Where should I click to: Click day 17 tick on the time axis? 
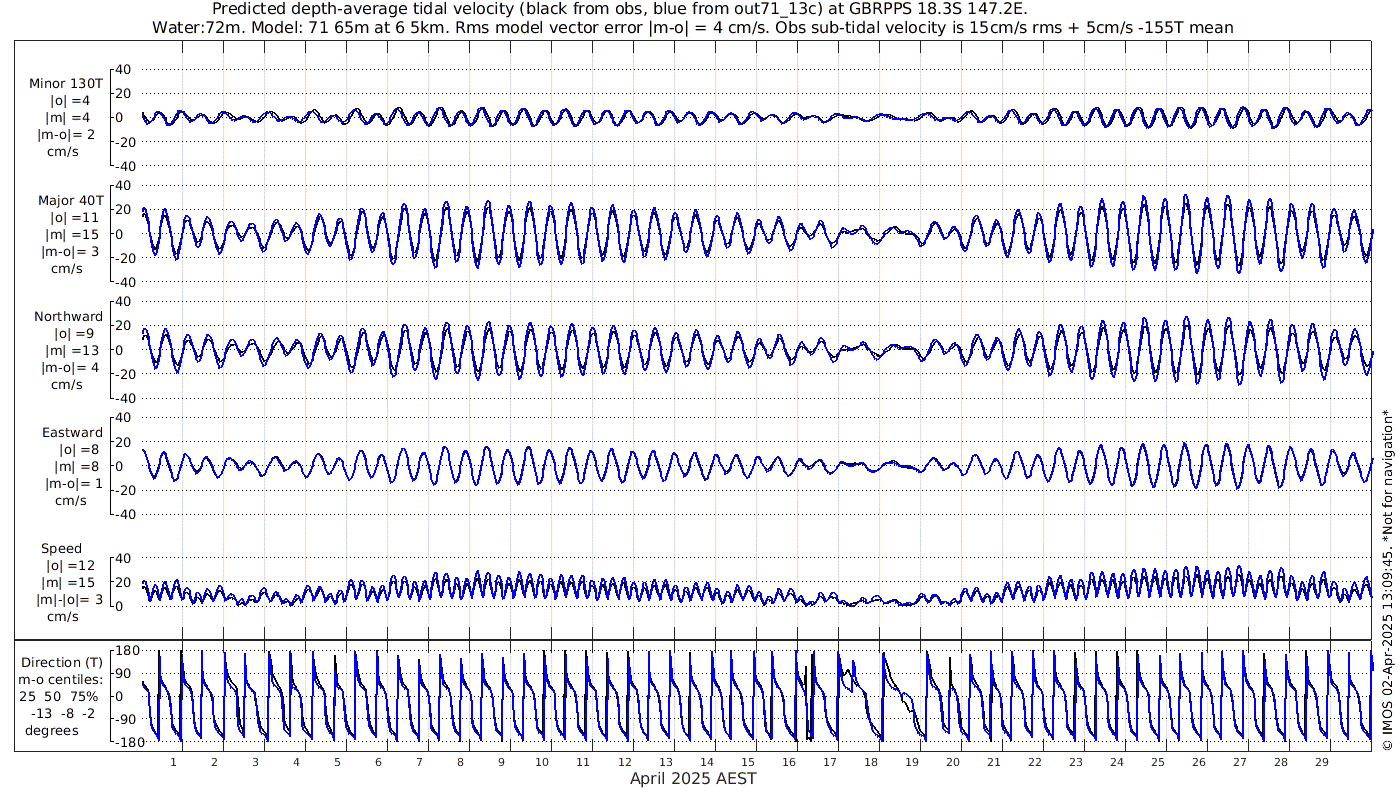pyautogui.click(x=829, y=762)
